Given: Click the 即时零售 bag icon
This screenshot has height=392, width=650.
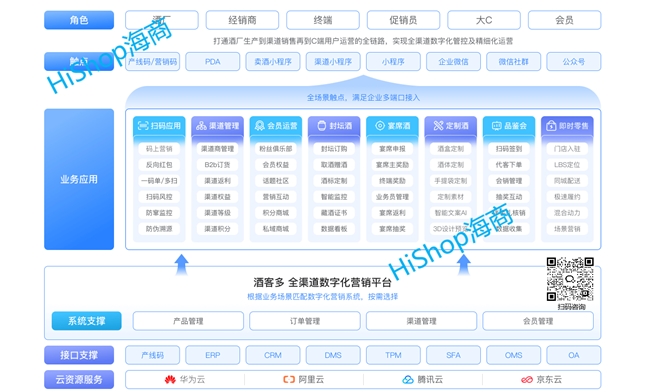Looking at the screenshot, I should 551,126.
